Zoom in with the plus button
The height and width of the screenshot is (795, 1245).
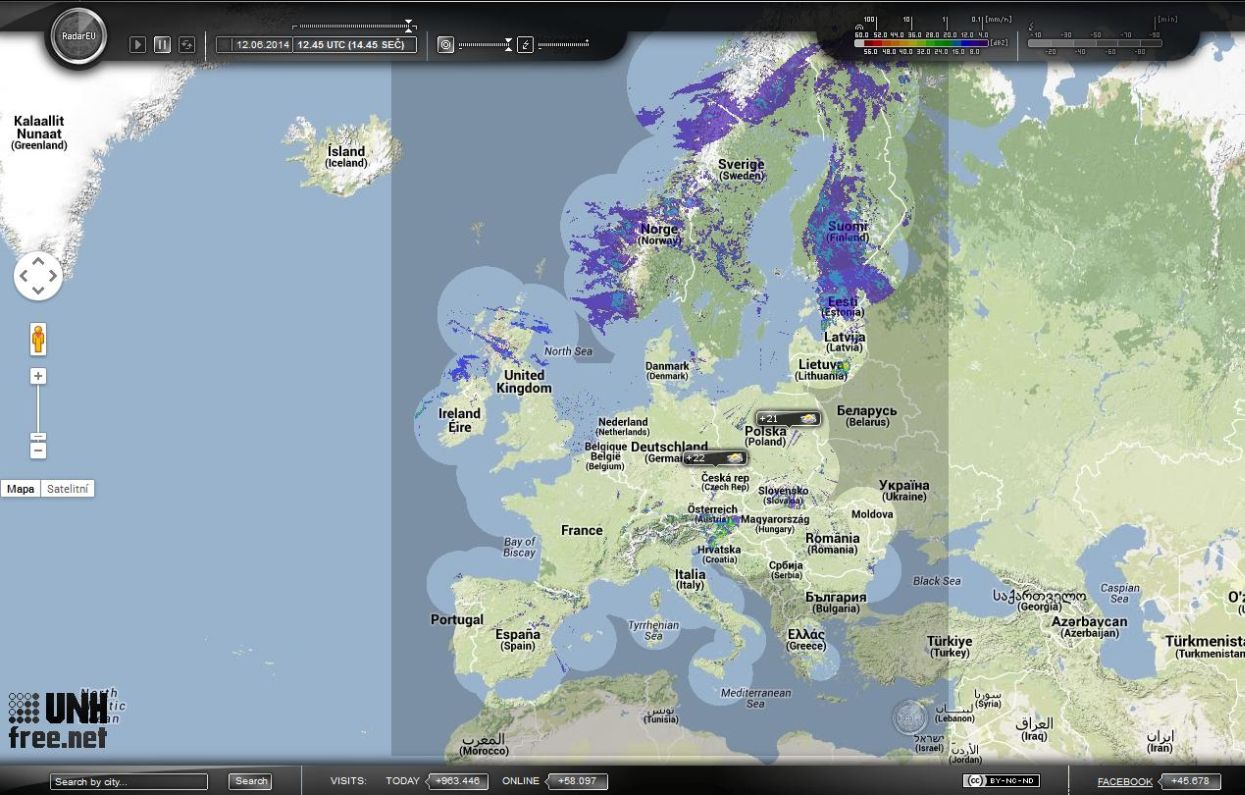[x=38, y=377]
